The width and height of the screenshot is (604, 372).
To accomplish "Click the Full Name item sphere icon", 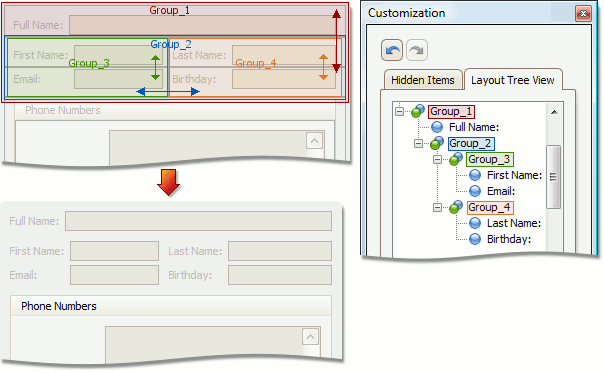I will (x=437, y=127).
